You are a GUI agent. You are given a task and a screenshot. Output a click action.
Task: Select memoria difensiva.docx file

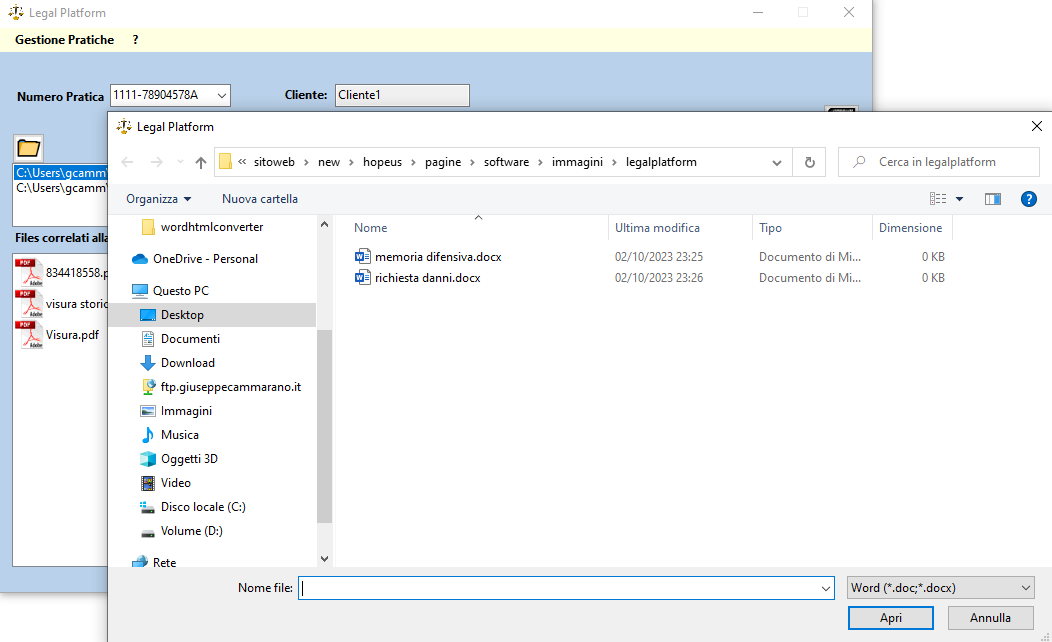coord(437,257)
